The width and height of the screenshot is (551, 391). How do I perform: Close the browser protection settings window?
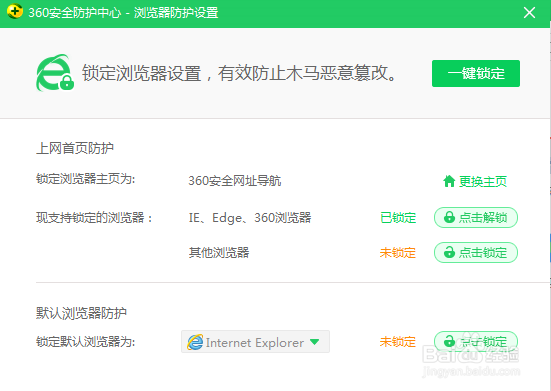(x=529, y=13)
